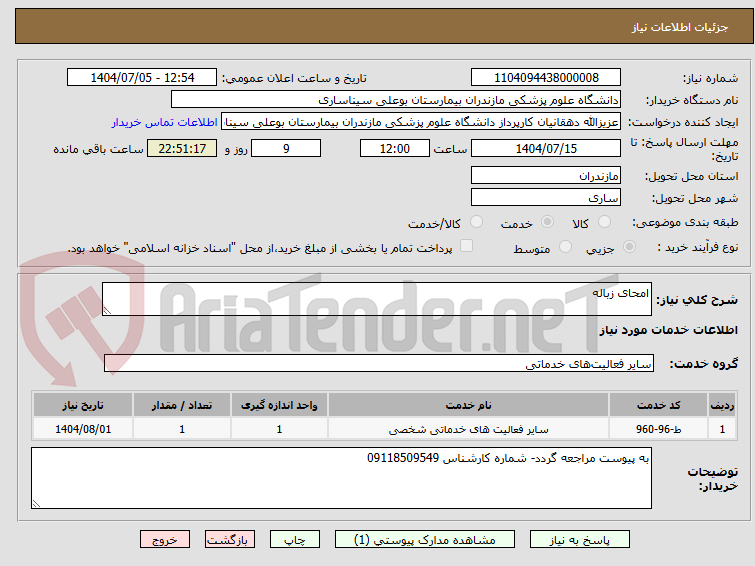Click the نام دستگاه خریدار field
This screenshot has width=755, height=566.
[x=396, y=100]
